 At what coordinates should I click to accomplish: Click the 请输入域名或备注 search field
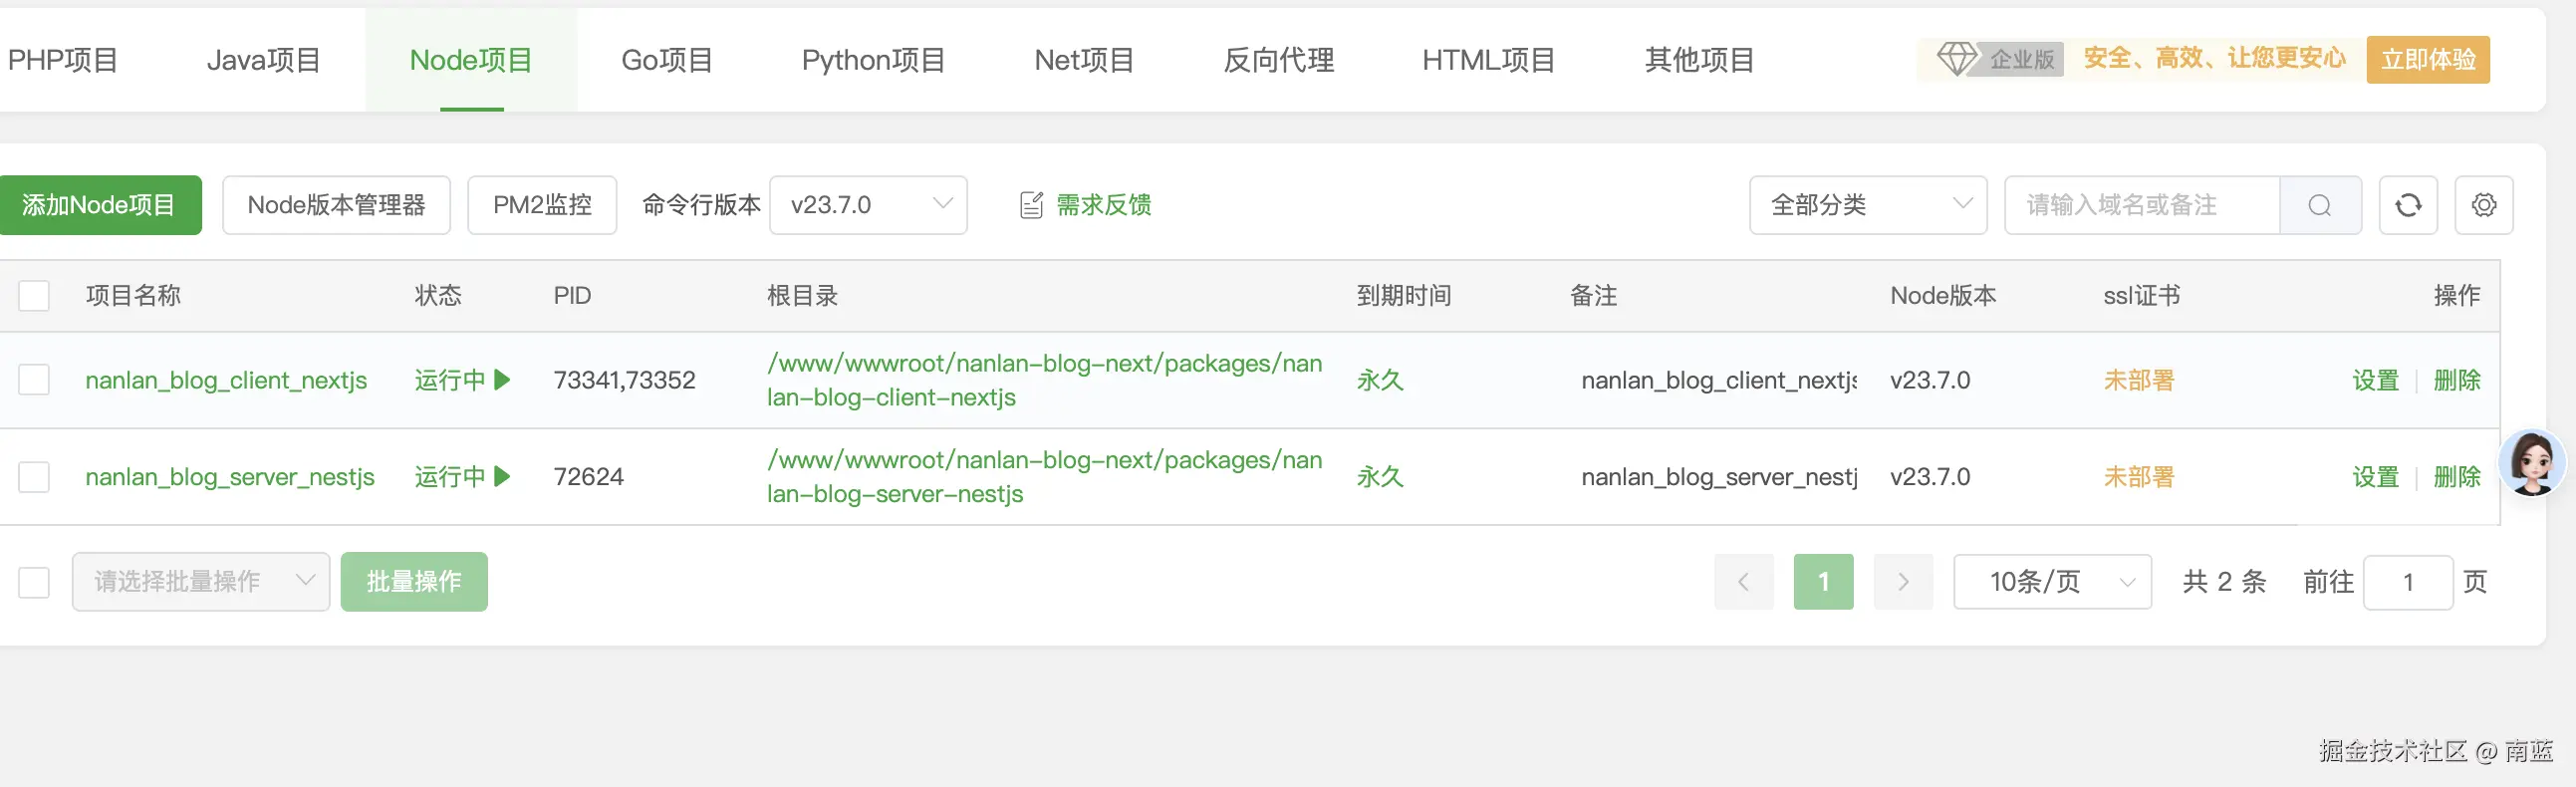[x=2142, y=205]
